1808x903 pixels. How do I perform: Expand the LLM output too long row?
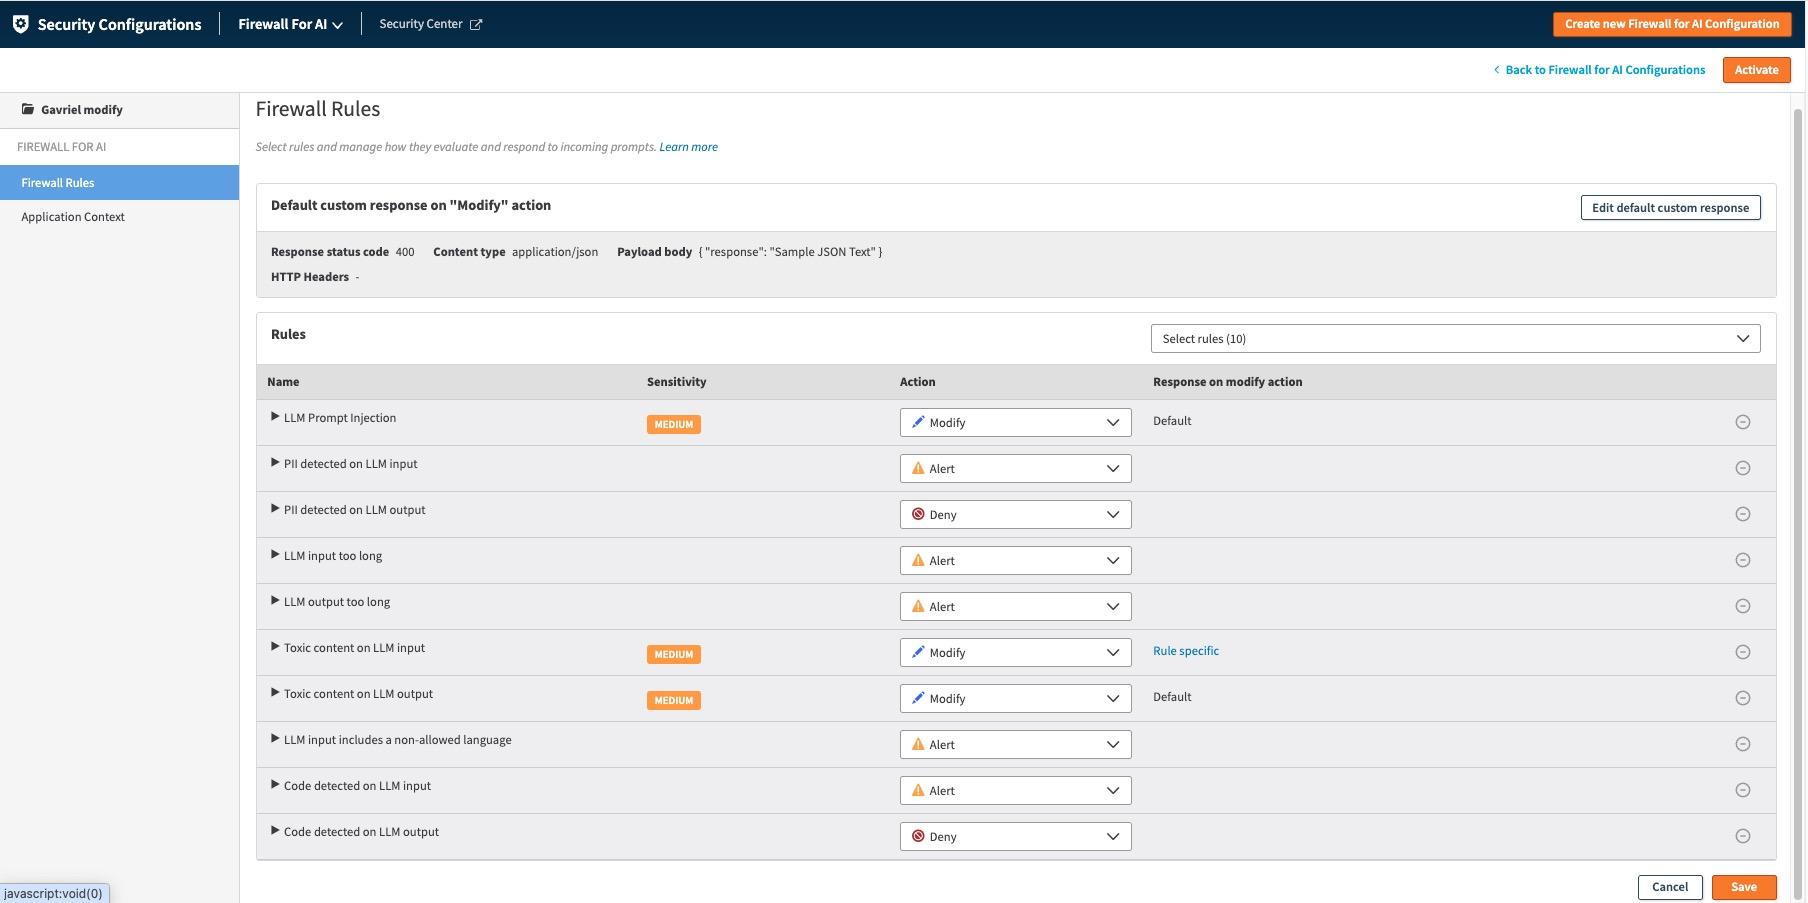(275, 601)
